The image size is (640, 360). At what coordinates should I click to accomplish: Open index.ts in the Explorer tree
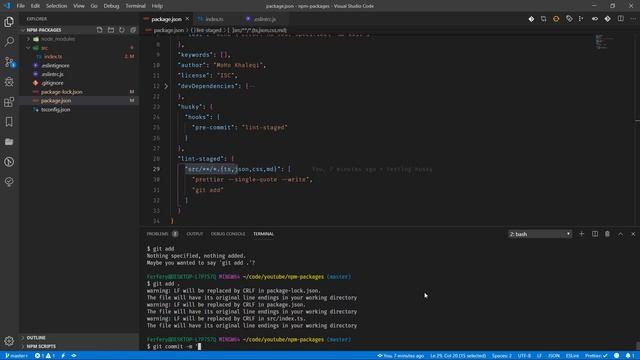pyautogui.click(x=53, y=57)
